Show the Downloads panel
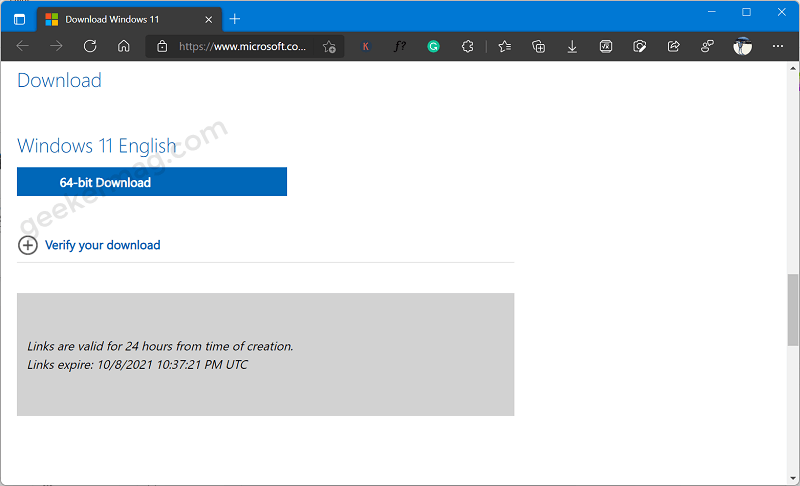800x486 pixels. [572, 46]
